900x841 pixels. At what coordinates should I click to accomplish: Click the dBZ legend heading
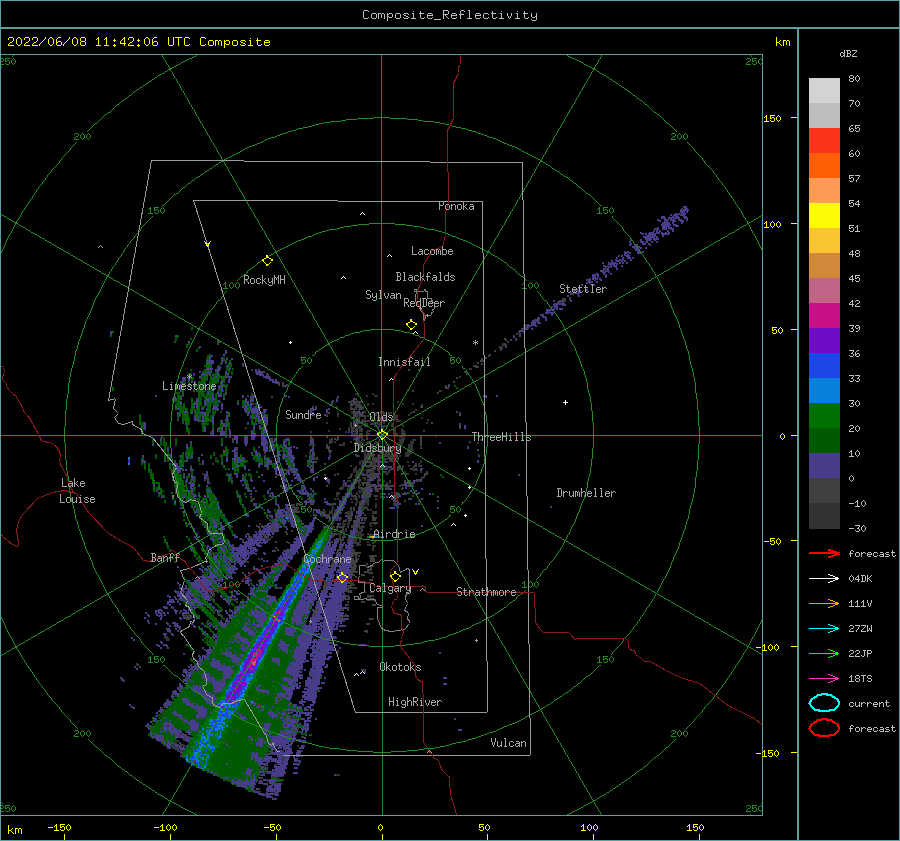[x=848, y=53]
